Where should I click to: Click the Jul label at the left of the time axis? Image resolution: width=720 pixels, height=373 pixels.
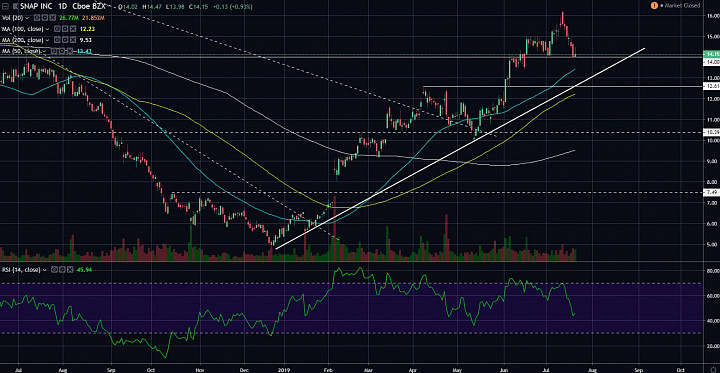click(x=19, y=369)
